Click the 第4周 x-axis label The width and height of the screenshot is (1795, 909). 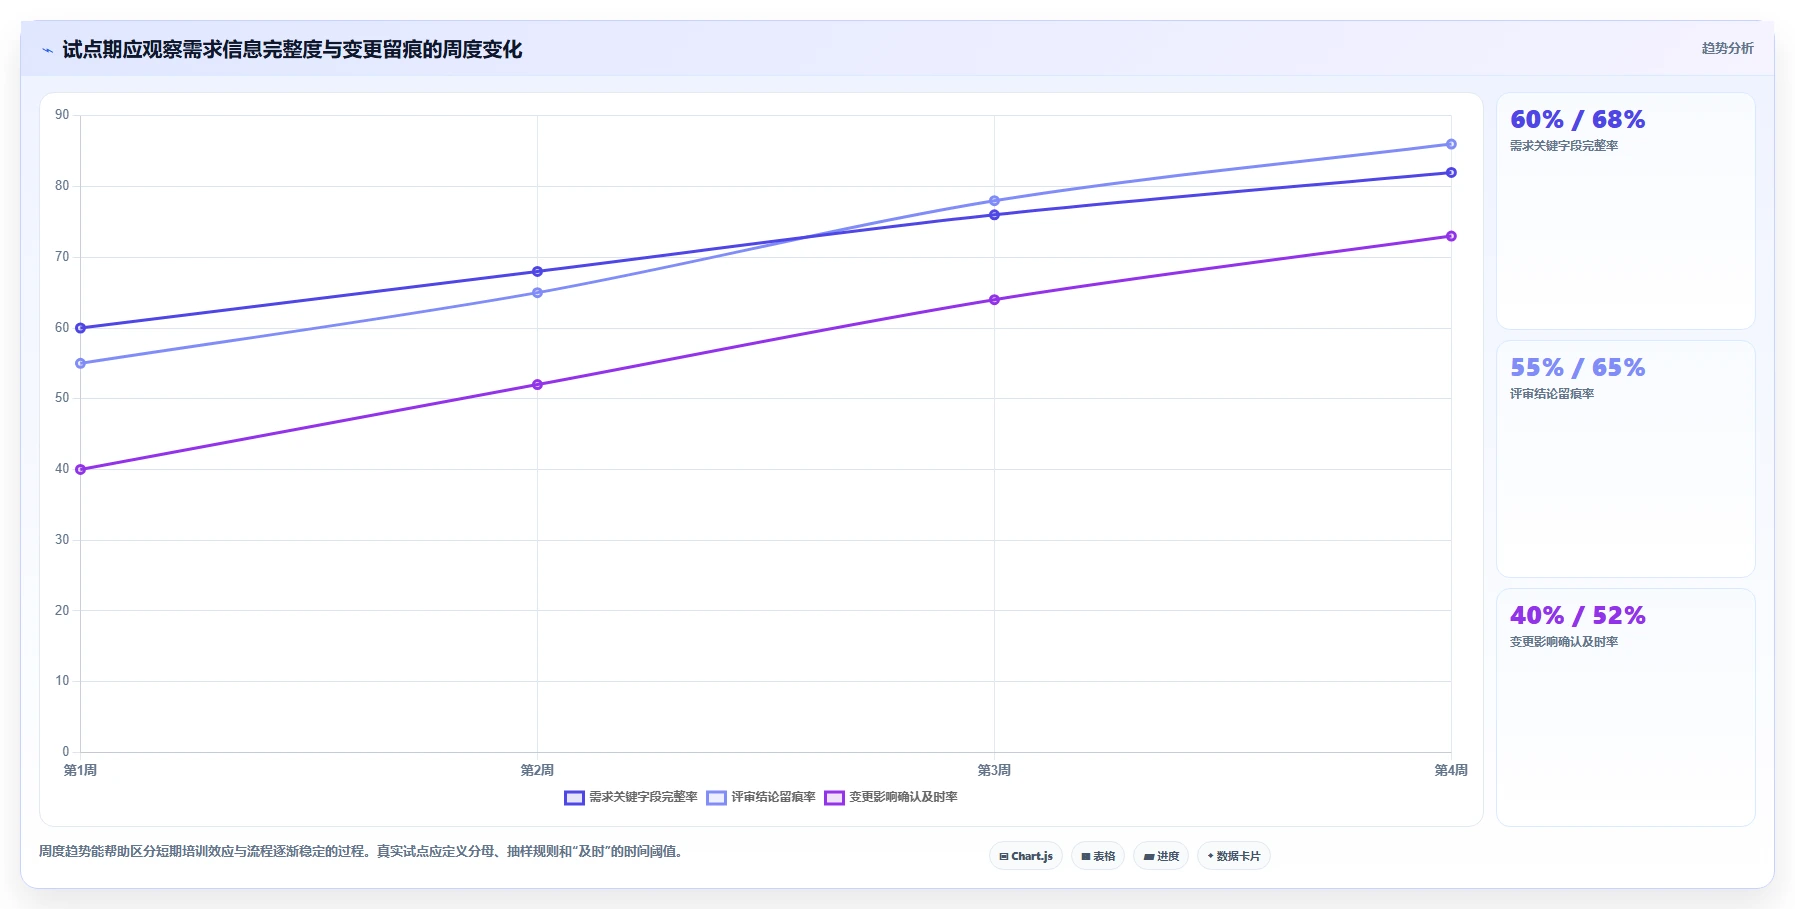coord(1451,770)
